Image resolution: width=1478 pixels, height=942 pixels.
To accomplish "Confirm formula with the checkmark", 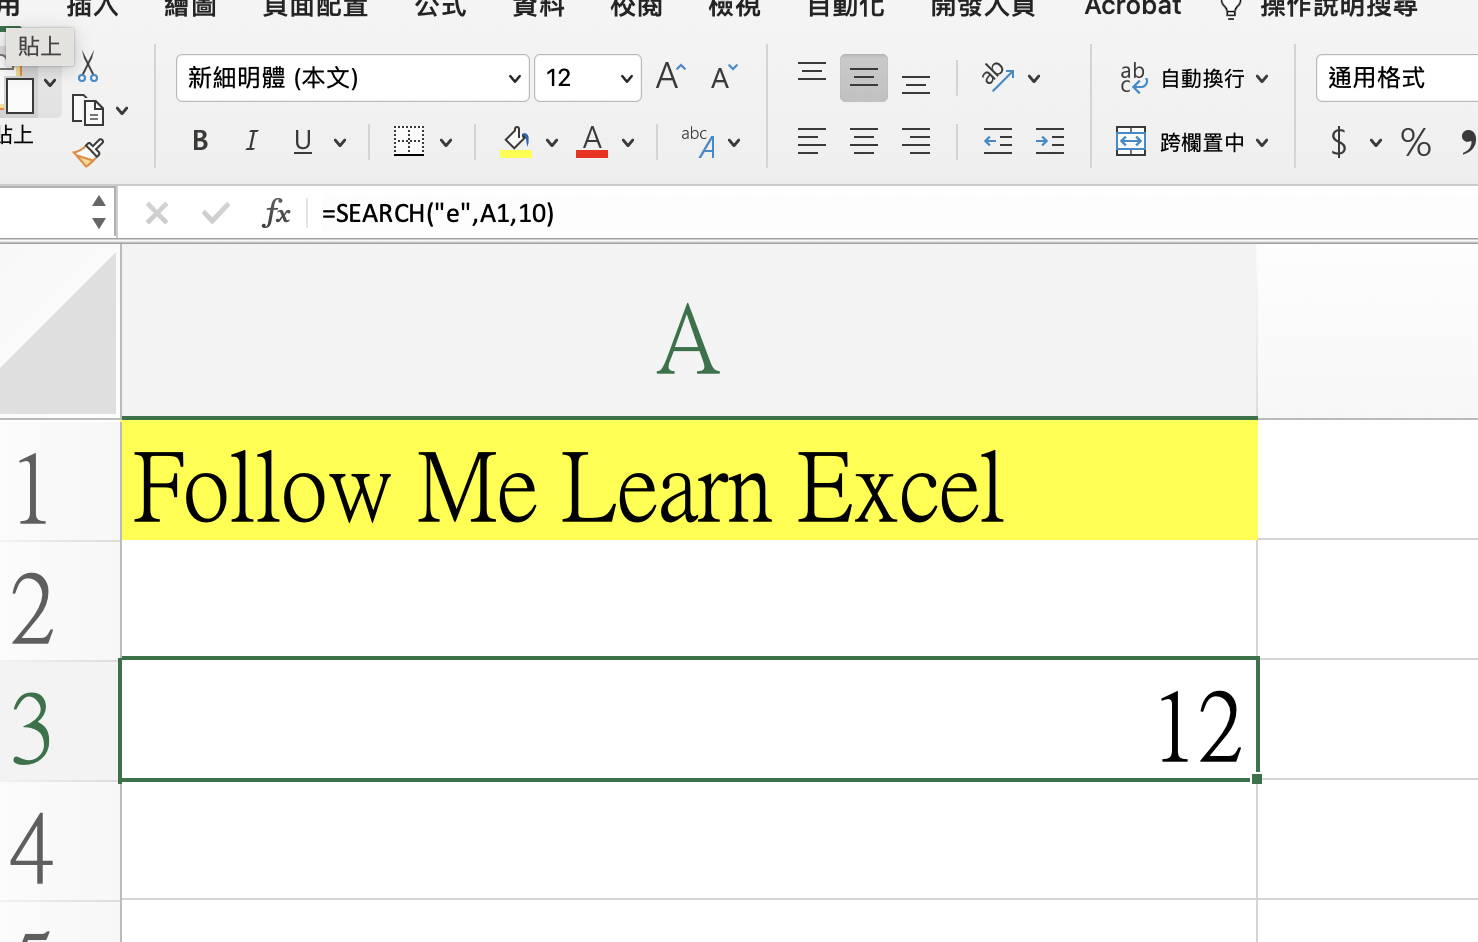I will (x=215, y=213).
